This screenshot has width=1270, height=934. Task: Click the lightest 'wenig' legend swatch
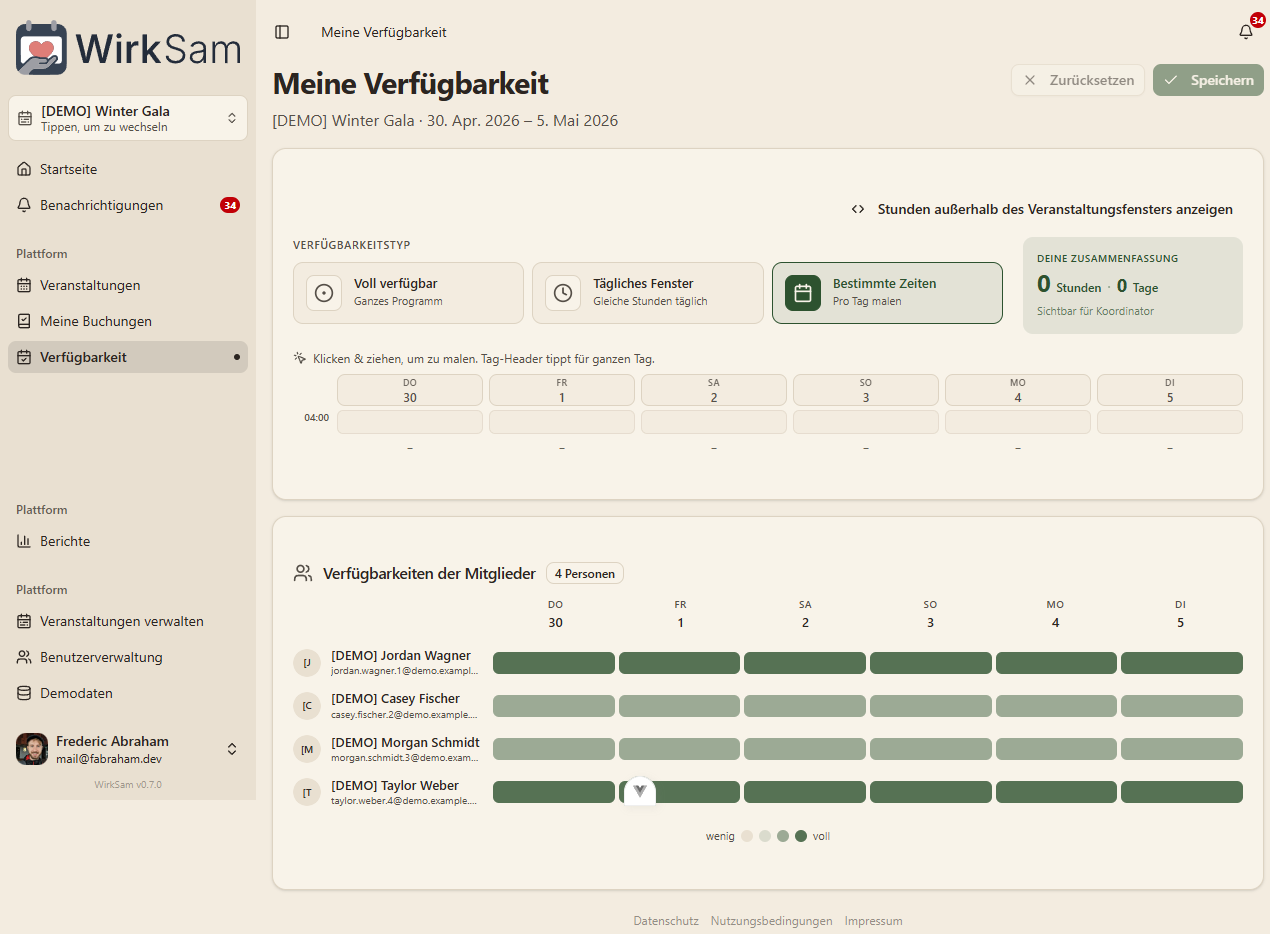(x=747, y=836)
